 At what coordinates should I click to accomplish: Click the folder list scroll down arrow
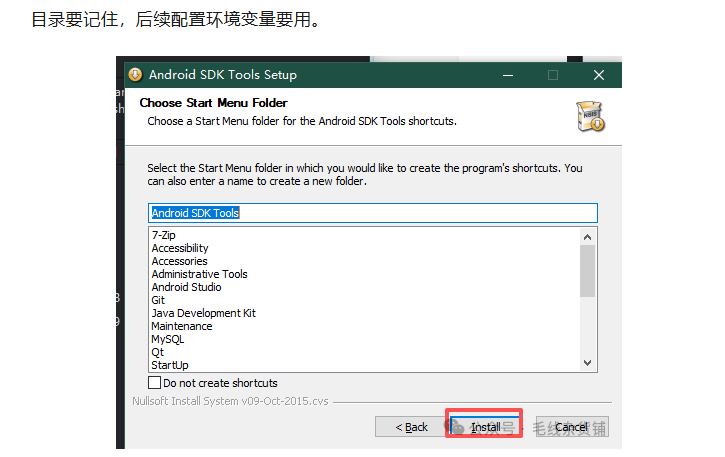click(x=587, y=363)
